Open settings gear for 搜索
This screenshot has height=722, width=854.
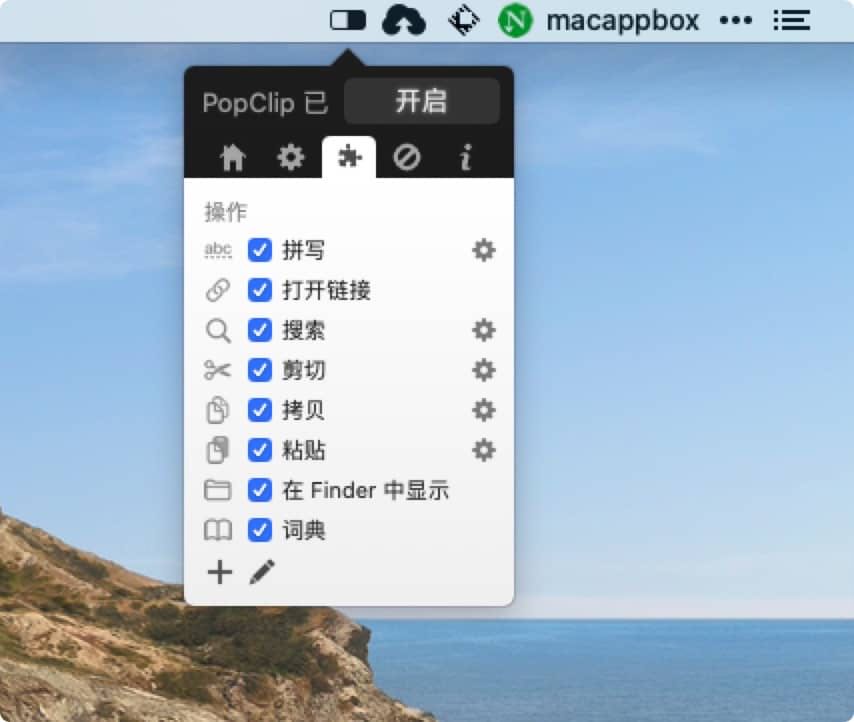(x=484, y=330)
